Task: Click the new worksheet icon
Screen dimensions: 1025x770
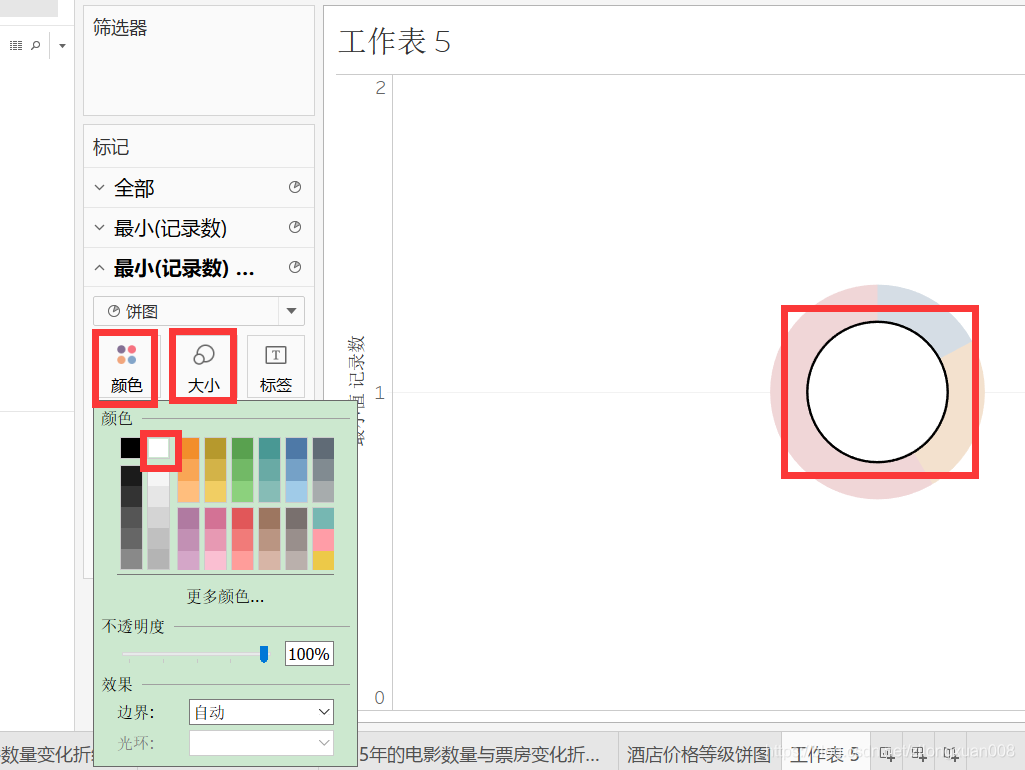Action: pos(887,754)
